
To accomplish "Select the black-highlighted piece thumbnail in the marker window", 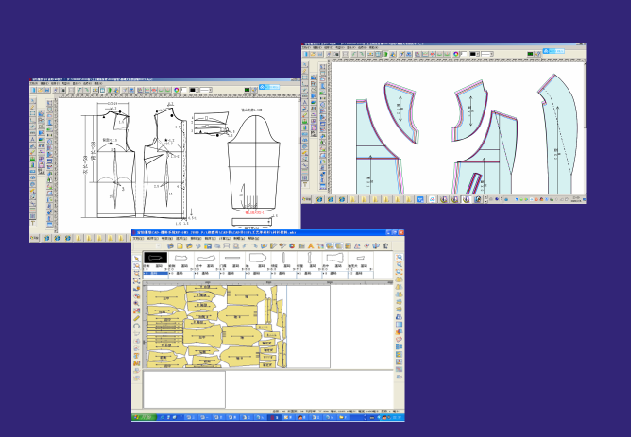I will (153, 258).
